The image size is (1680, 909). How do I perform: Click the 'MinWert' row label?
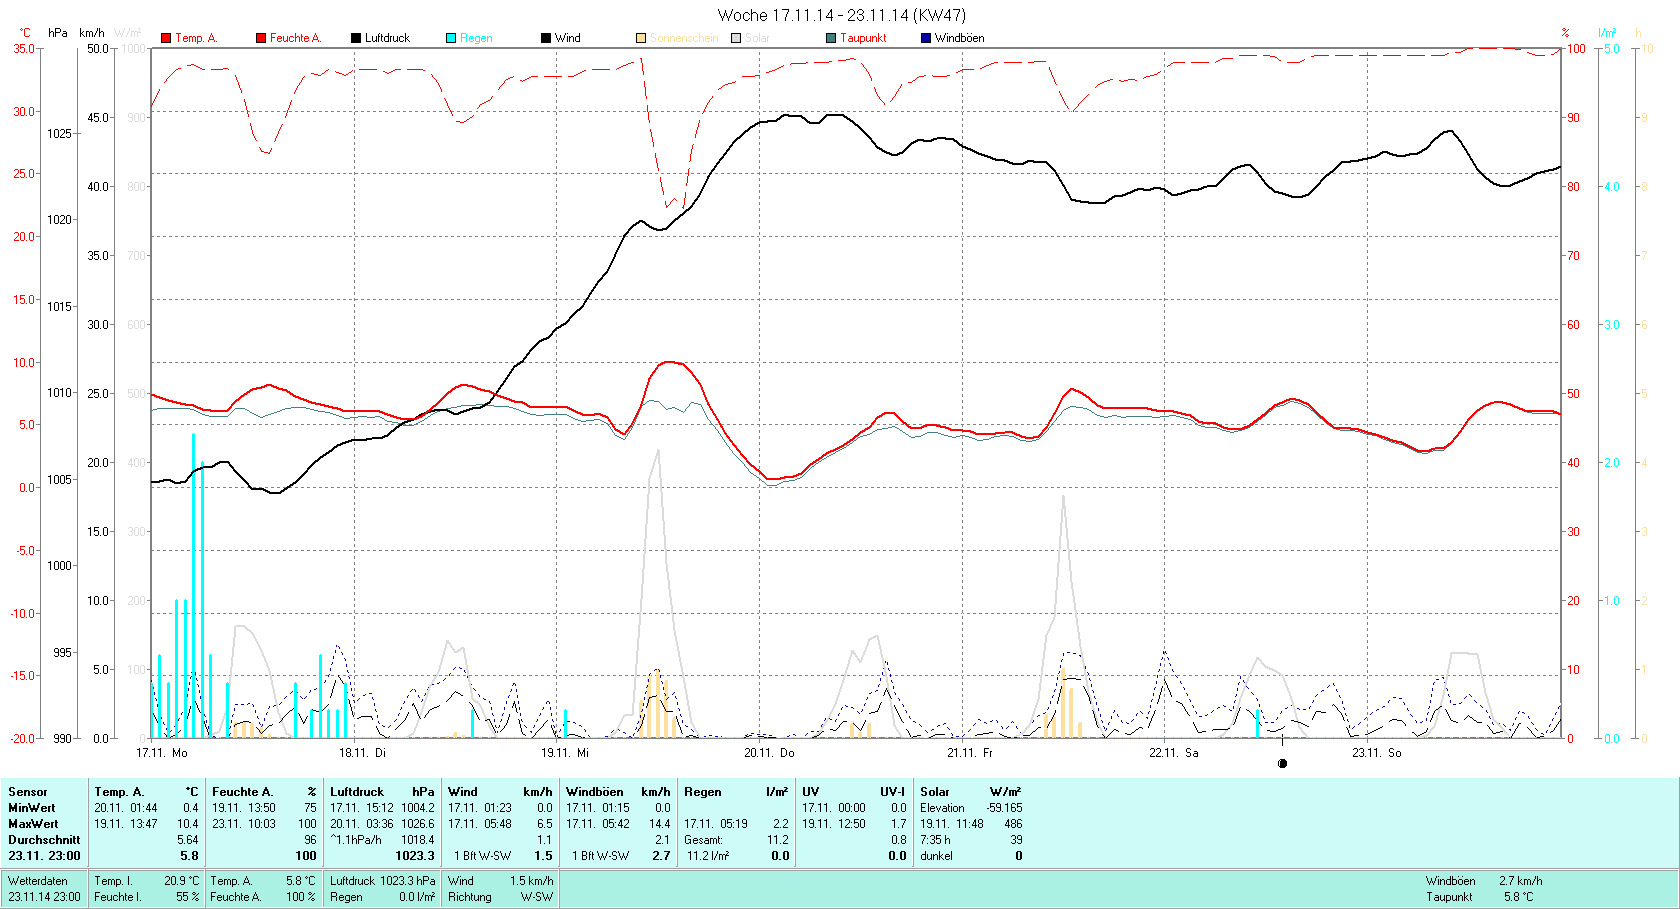32,808
